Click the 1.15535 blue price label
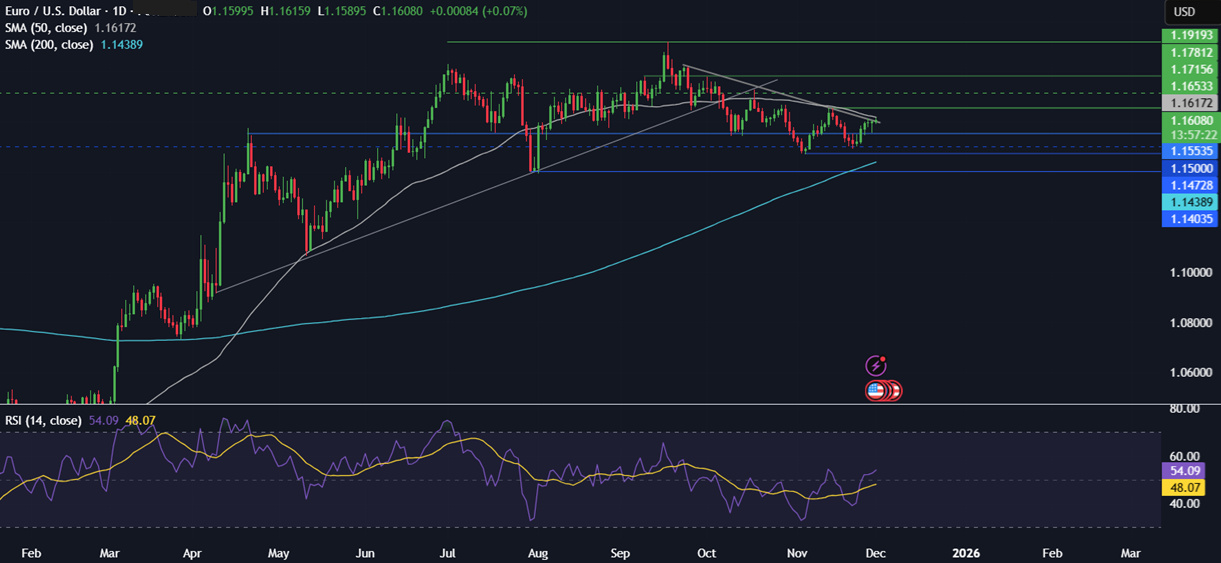Image resolution: width=1221 pixels, height=563 pixels. pyautogui.click(x=1189, y=150)
